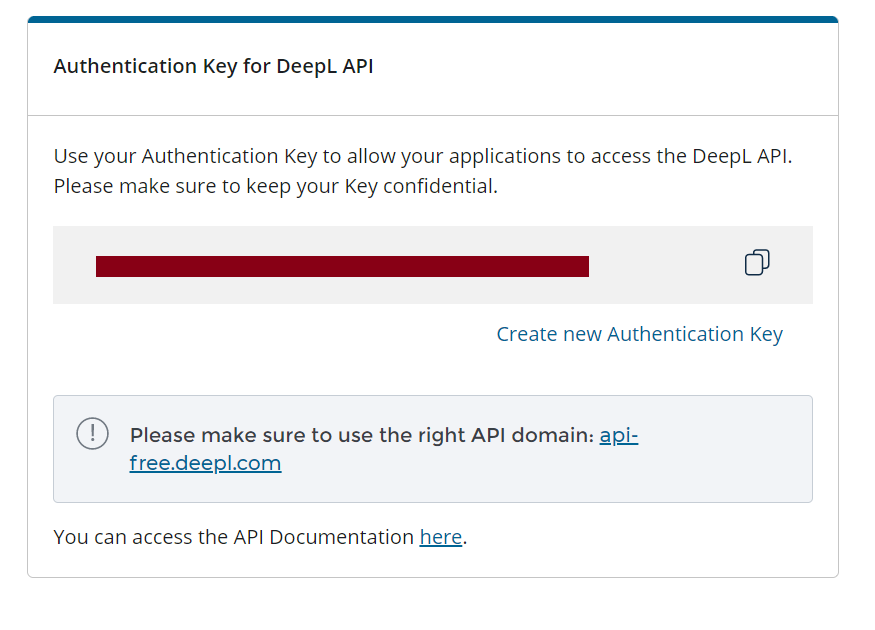The image size is (875, 630).
Task: Click 'Please make sure to use the right API domain:' text
Action: tap(362, 435)
